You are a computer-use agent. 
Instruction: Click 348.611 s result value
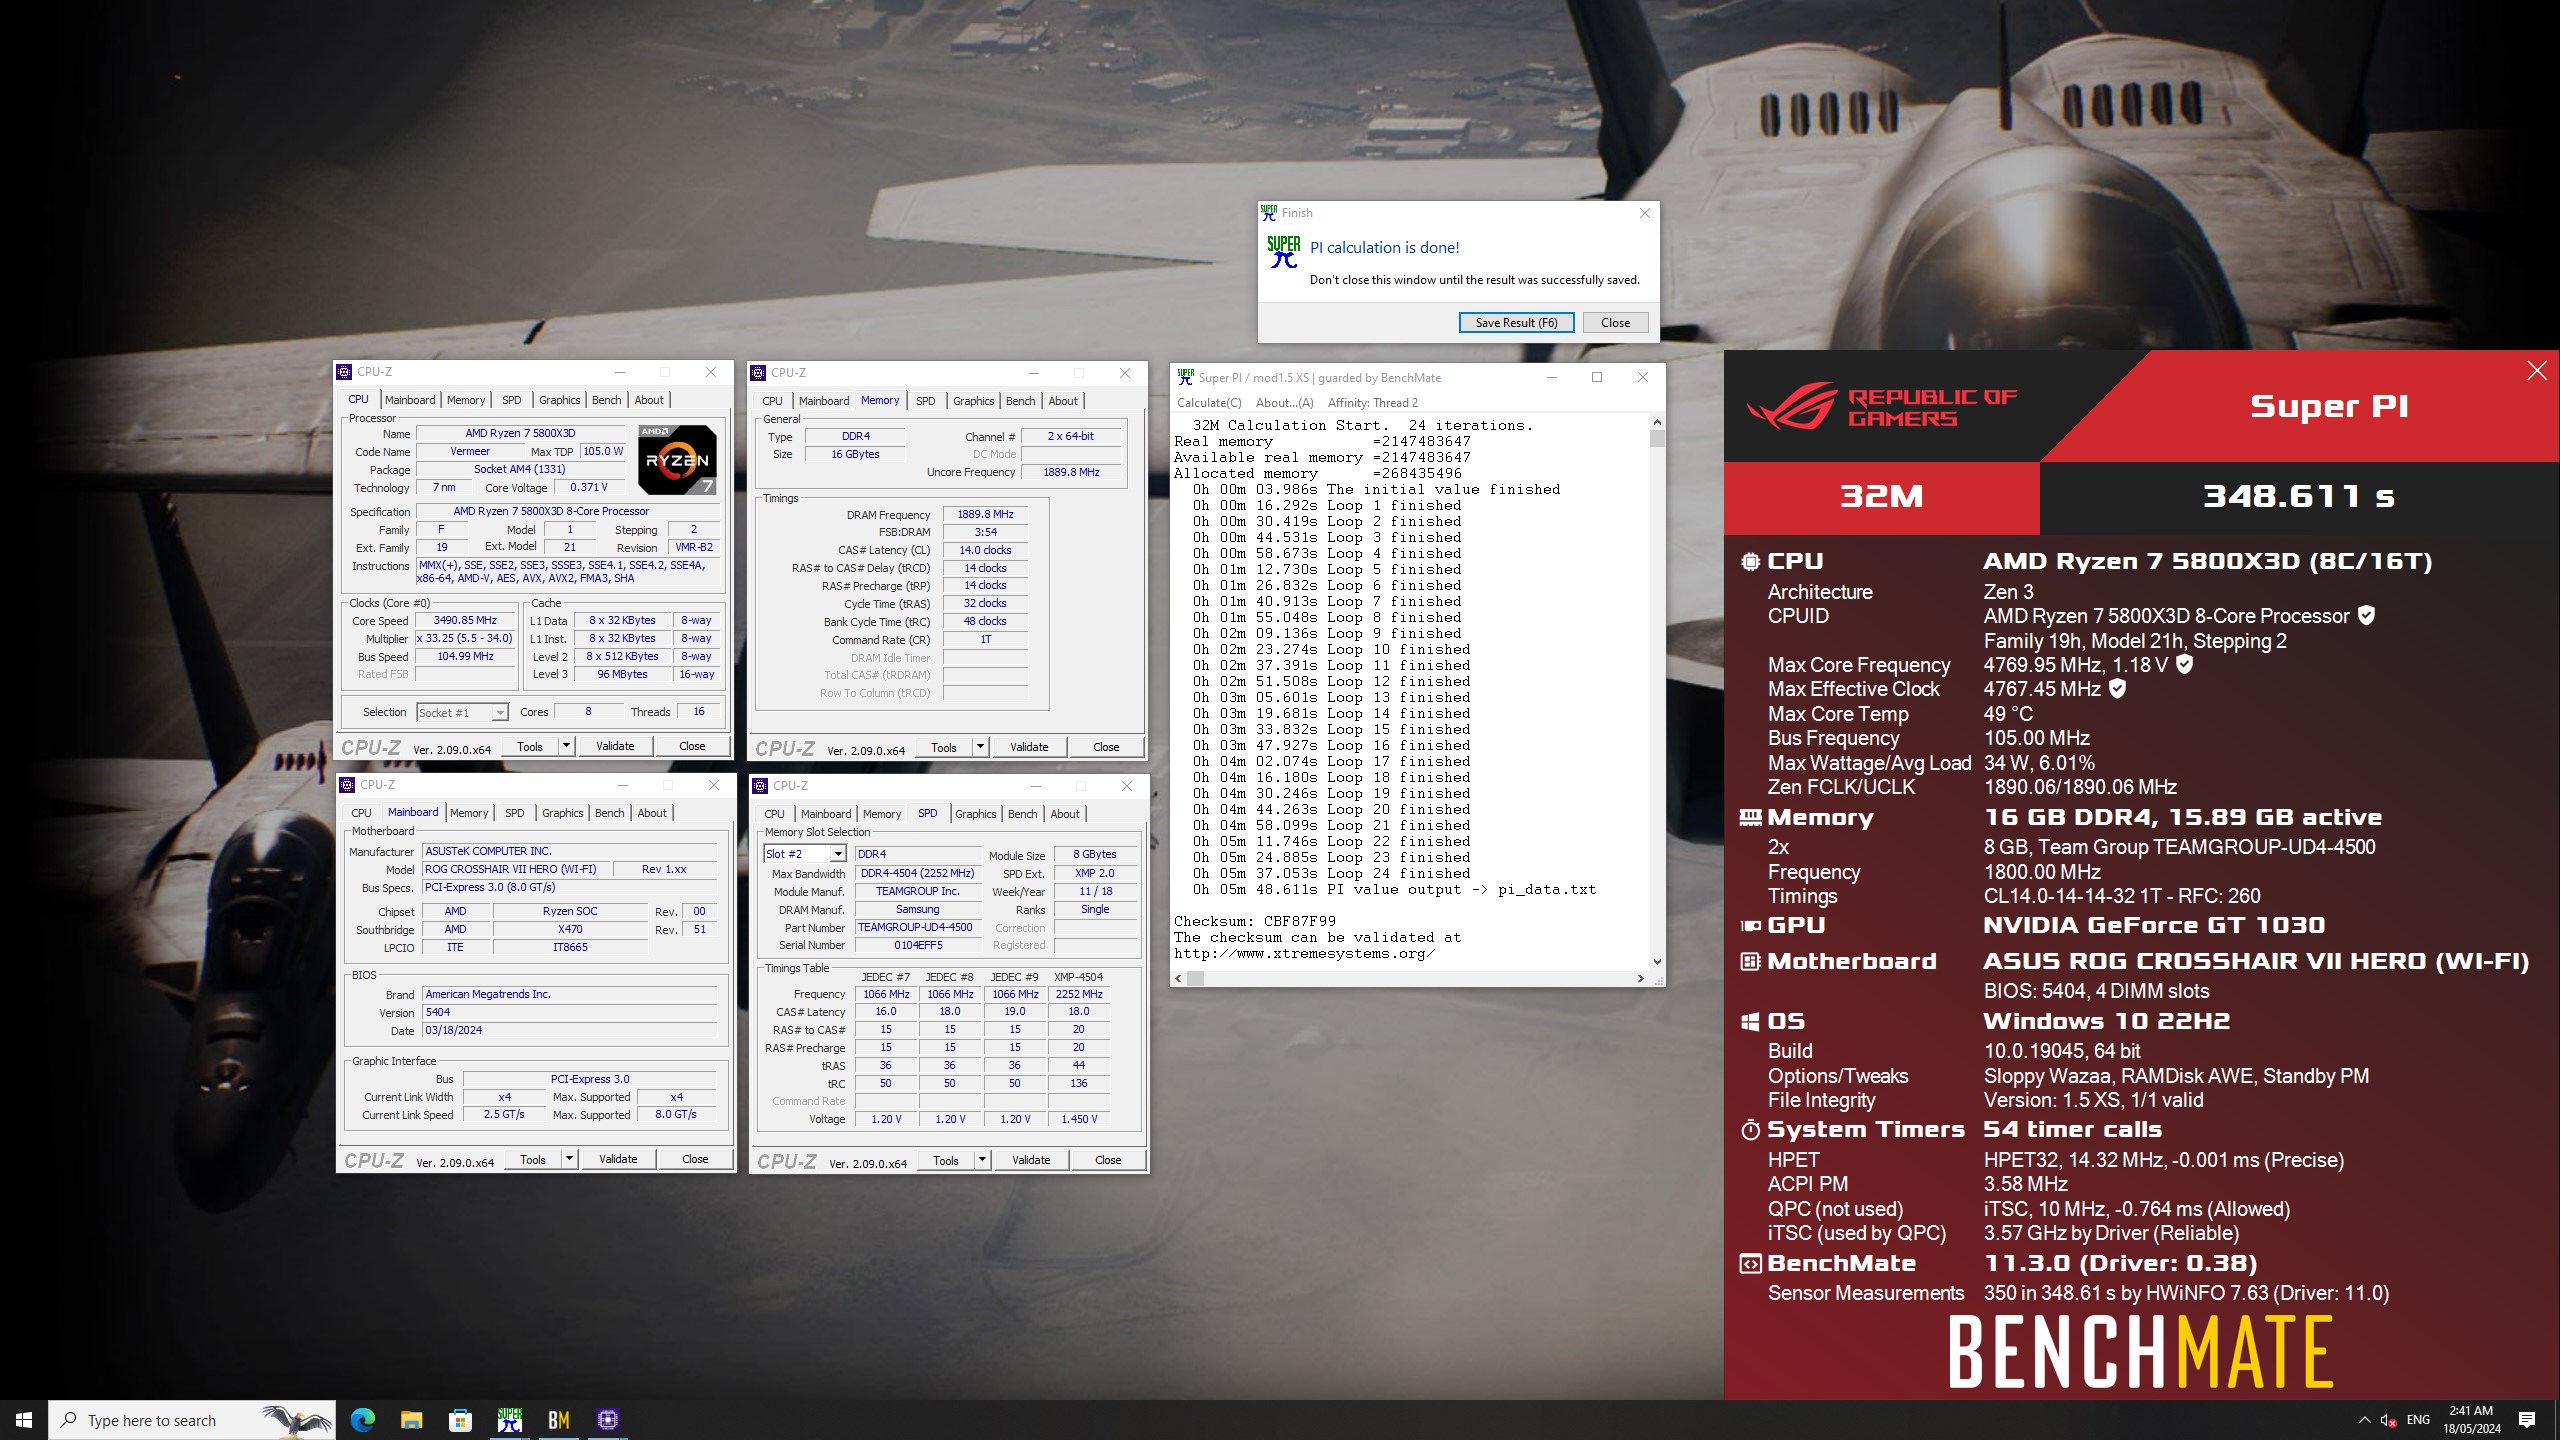pos(2298,496)
